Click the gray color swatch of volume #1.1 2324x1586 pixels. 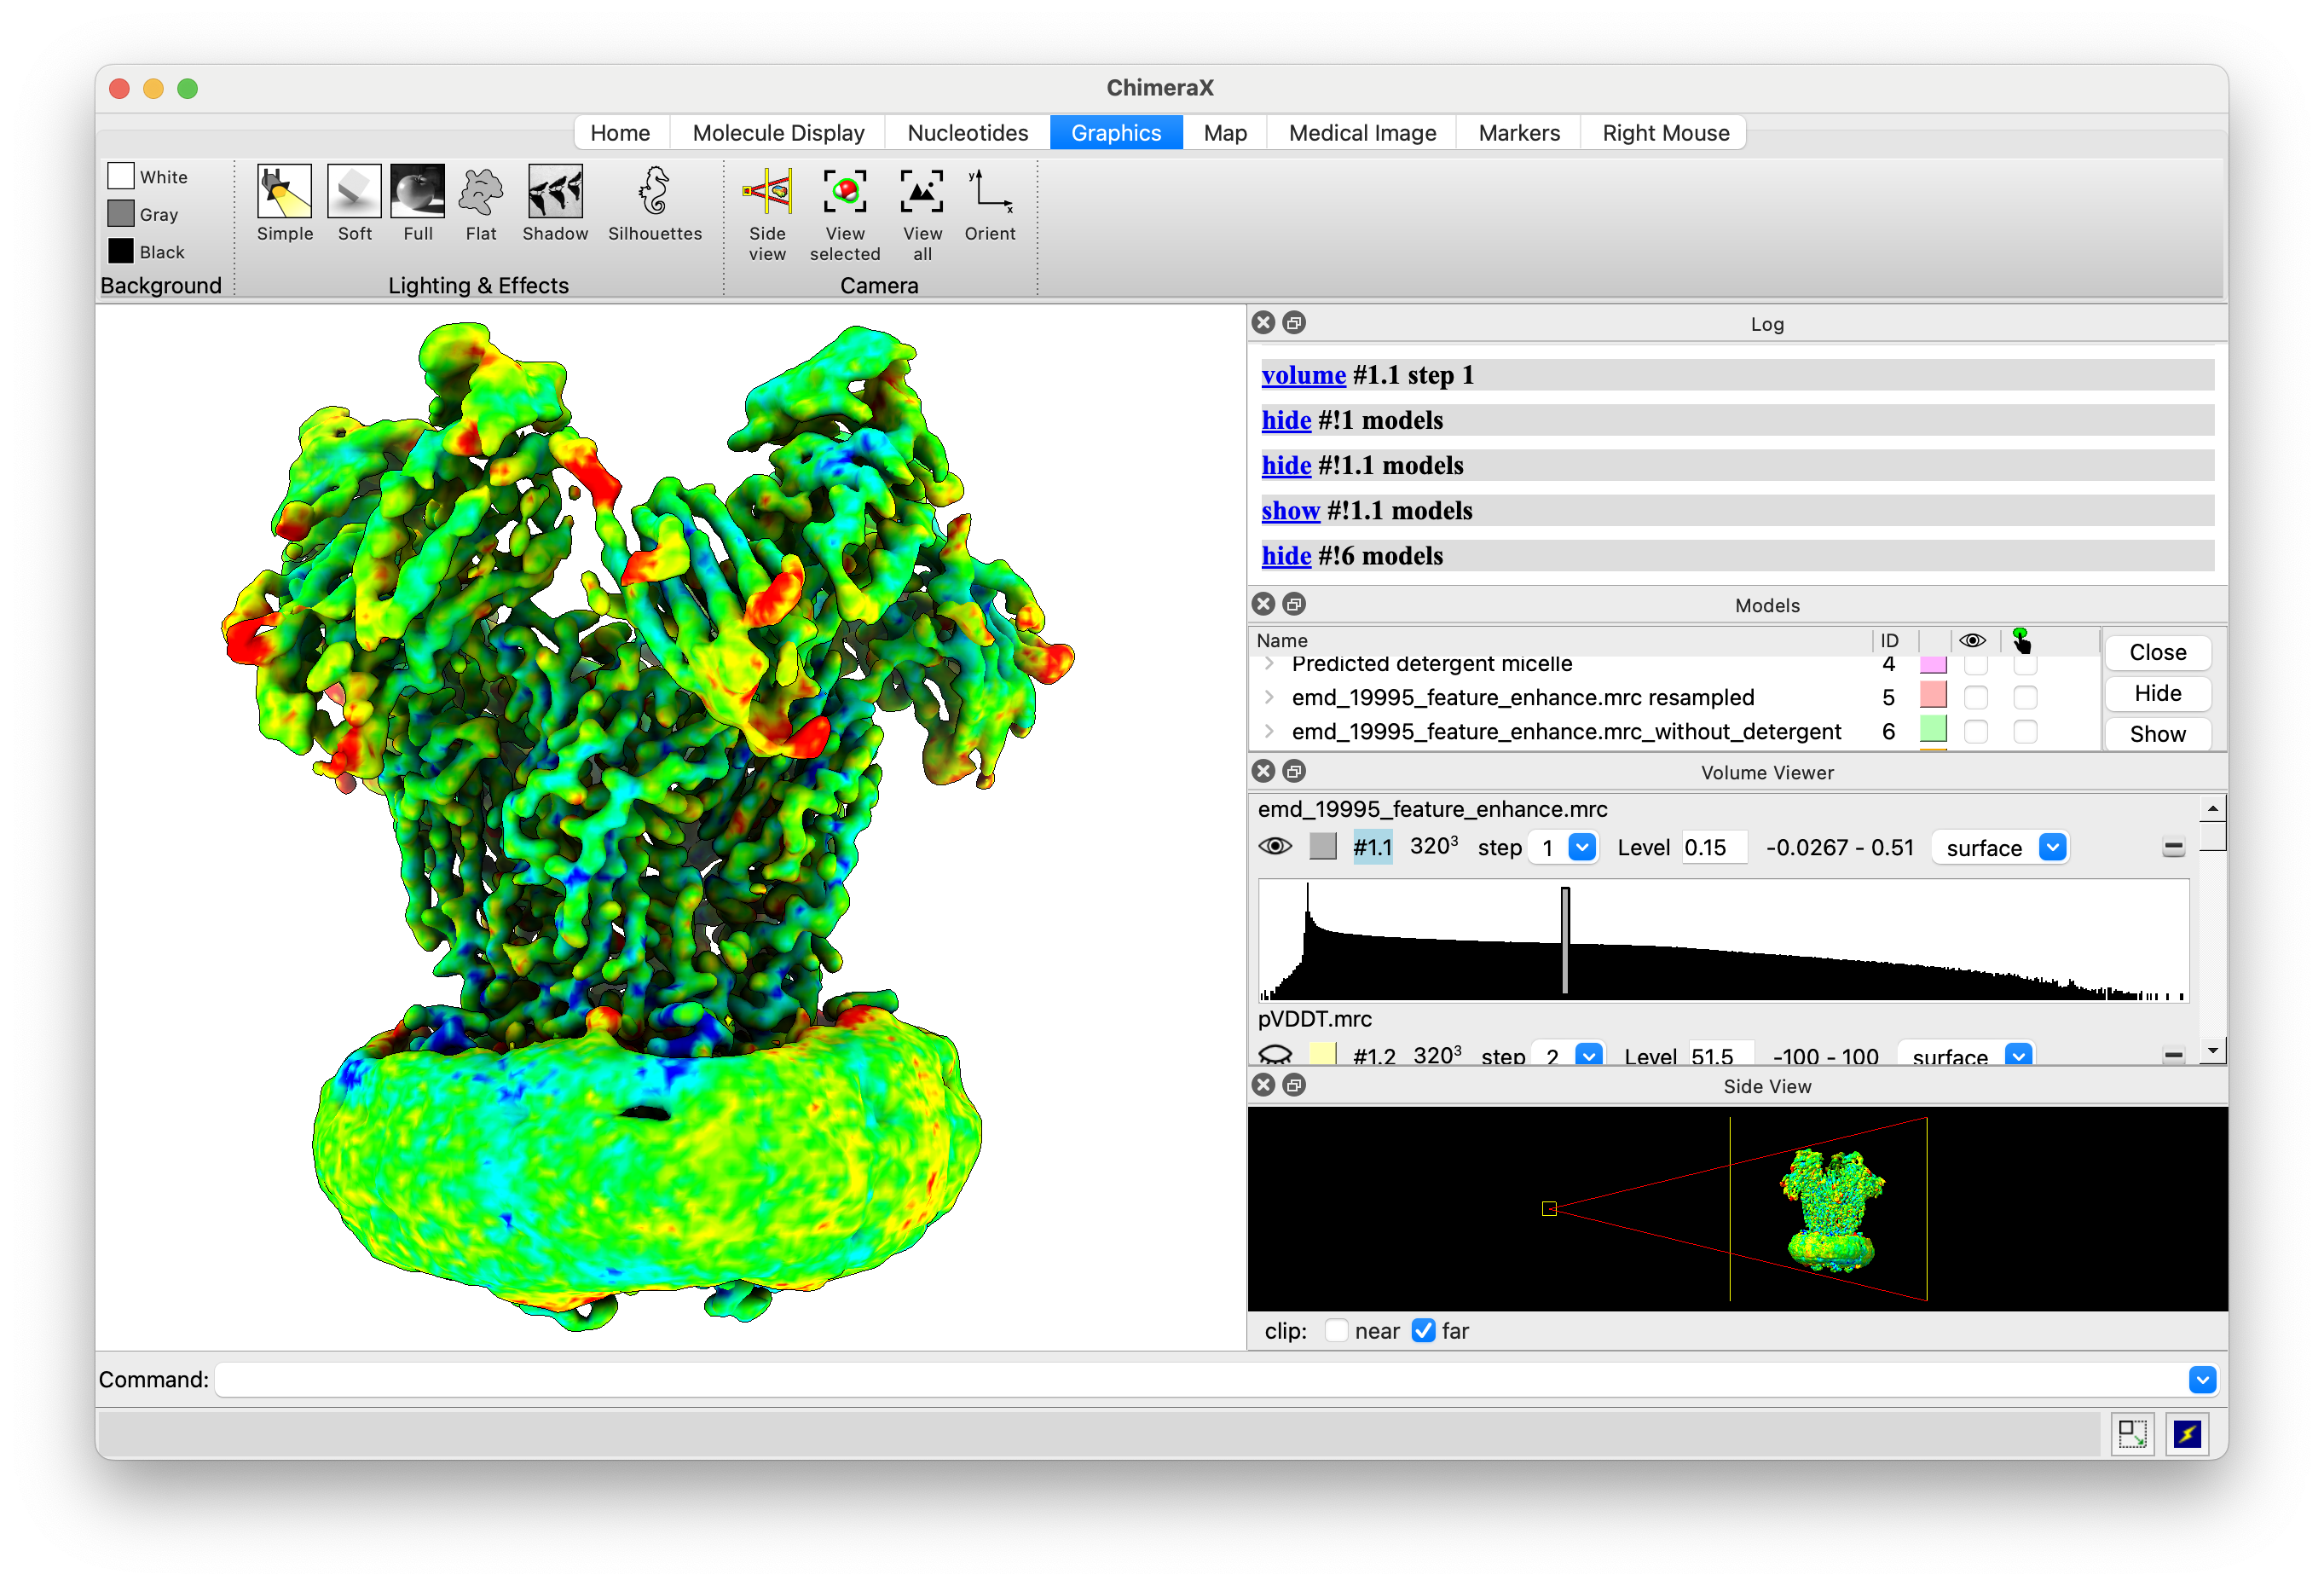[x=1322, y=847]
